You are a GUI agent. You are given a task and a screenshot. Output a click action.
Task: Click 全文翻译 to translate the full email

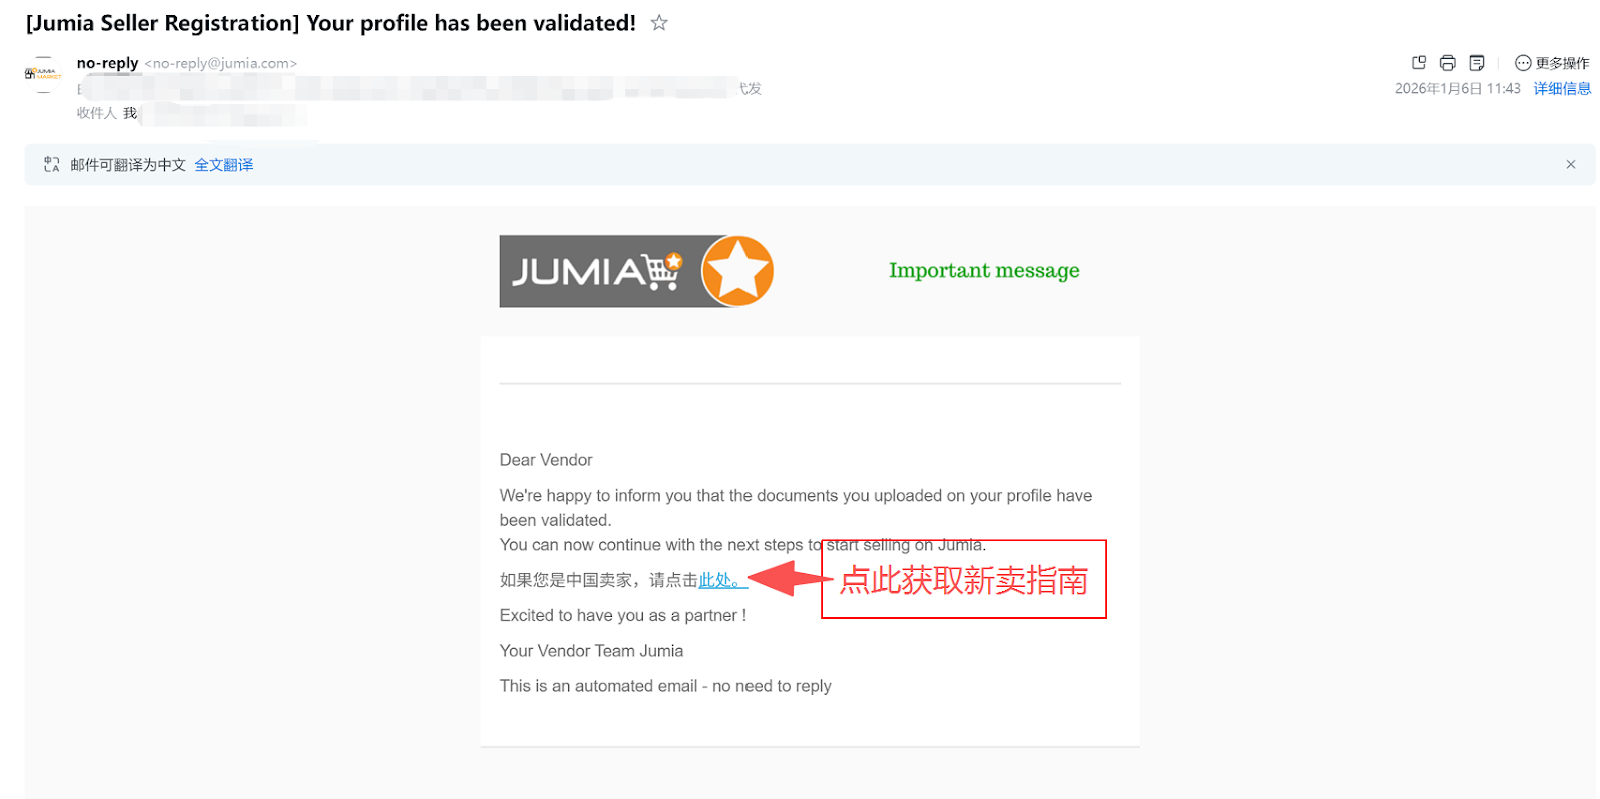pos(224,165)
